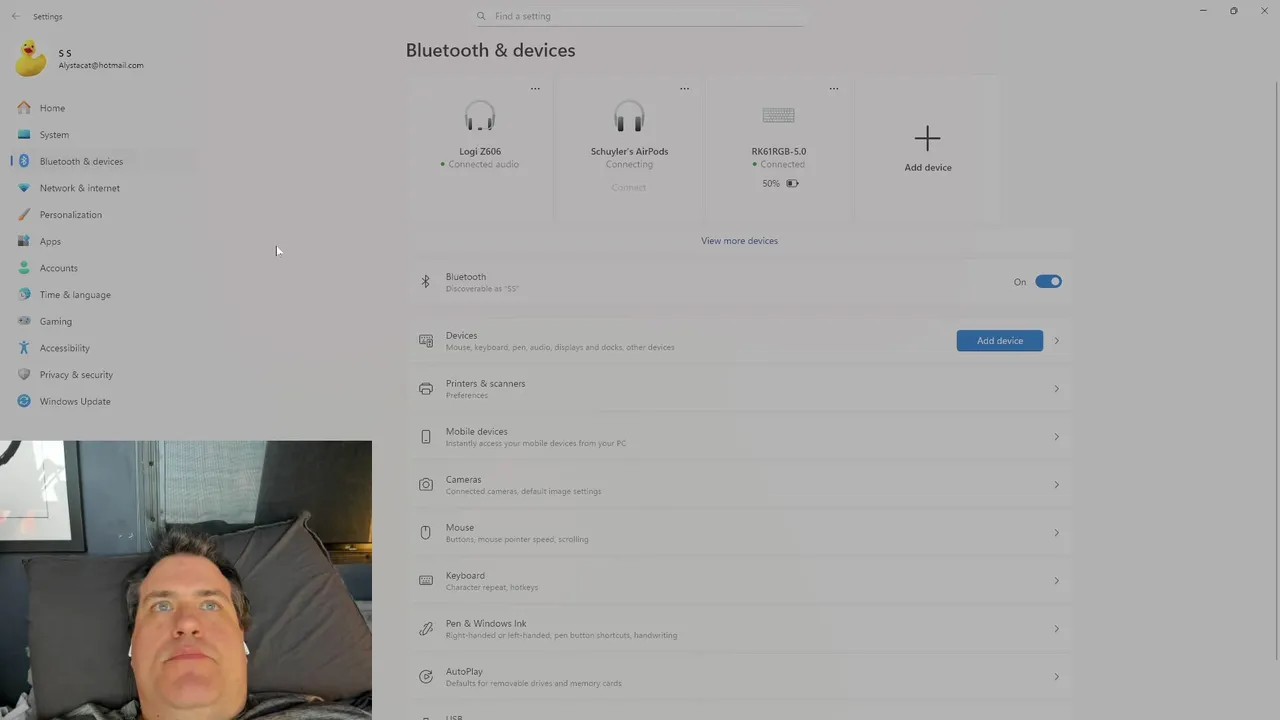Open Apps settings
The width and height of the screenshot is (1280, 720).
coord(50,241)
